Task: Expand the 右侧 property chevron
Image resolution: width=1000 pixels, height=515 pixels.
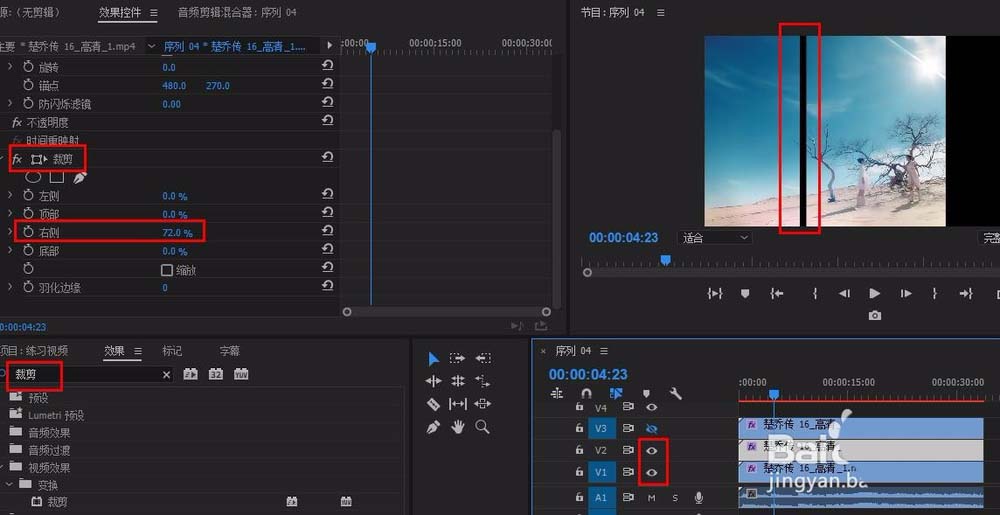Action: 10,232
